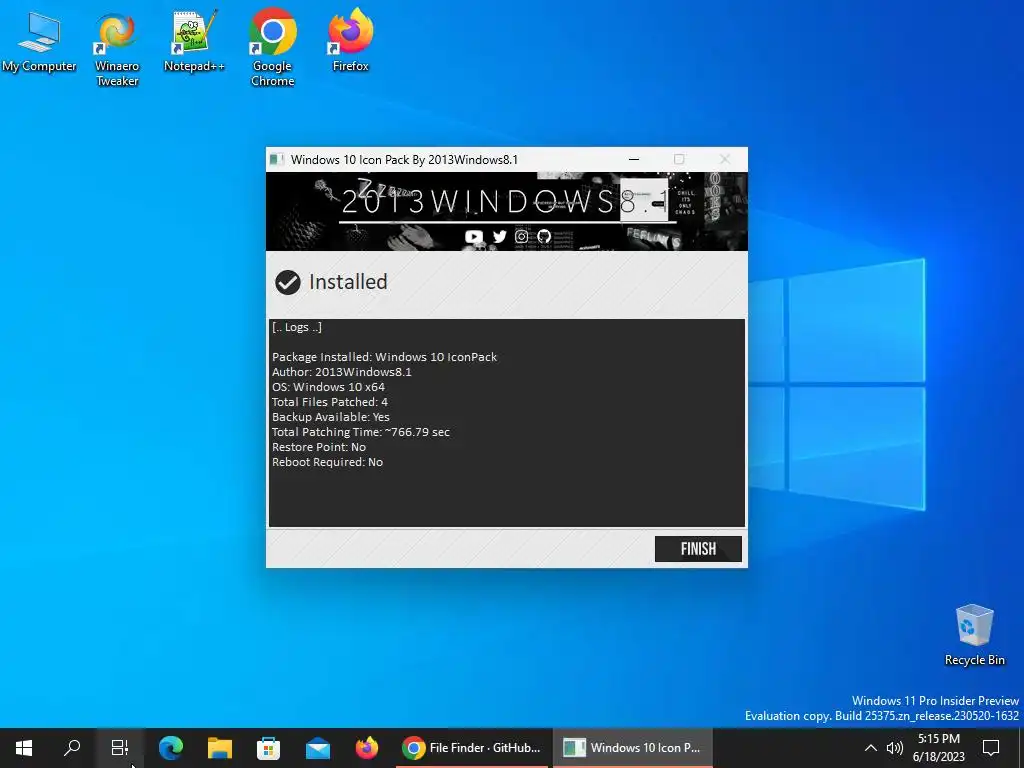Select the Google Chrome desktop shortcut

272,48
